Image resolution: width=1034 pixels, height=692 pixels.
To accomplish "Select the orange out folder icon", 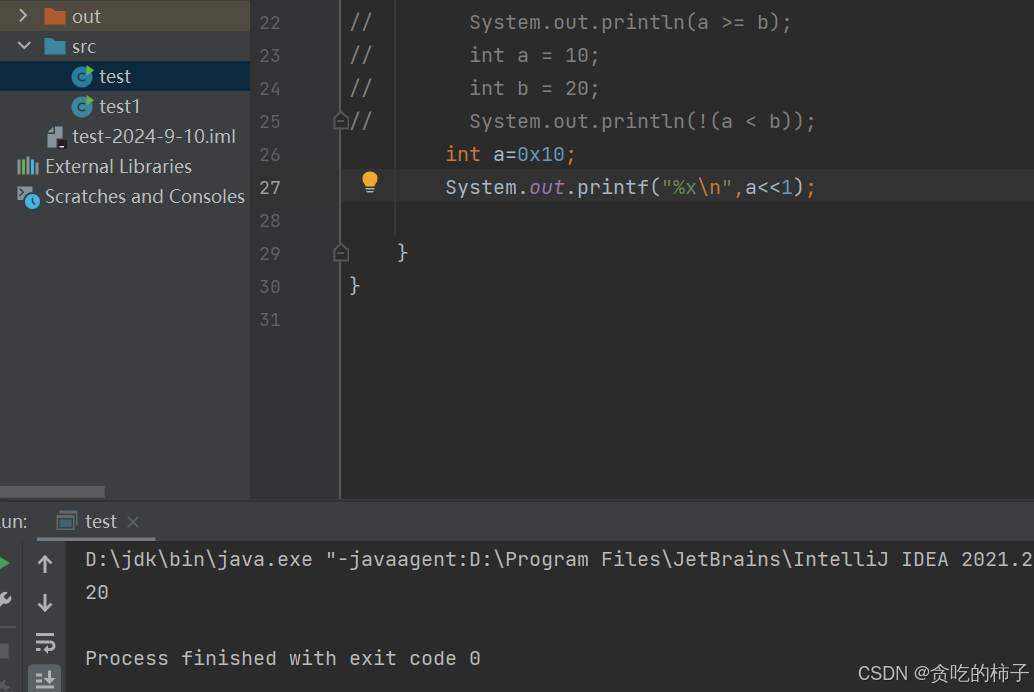I will pos(55,16).
